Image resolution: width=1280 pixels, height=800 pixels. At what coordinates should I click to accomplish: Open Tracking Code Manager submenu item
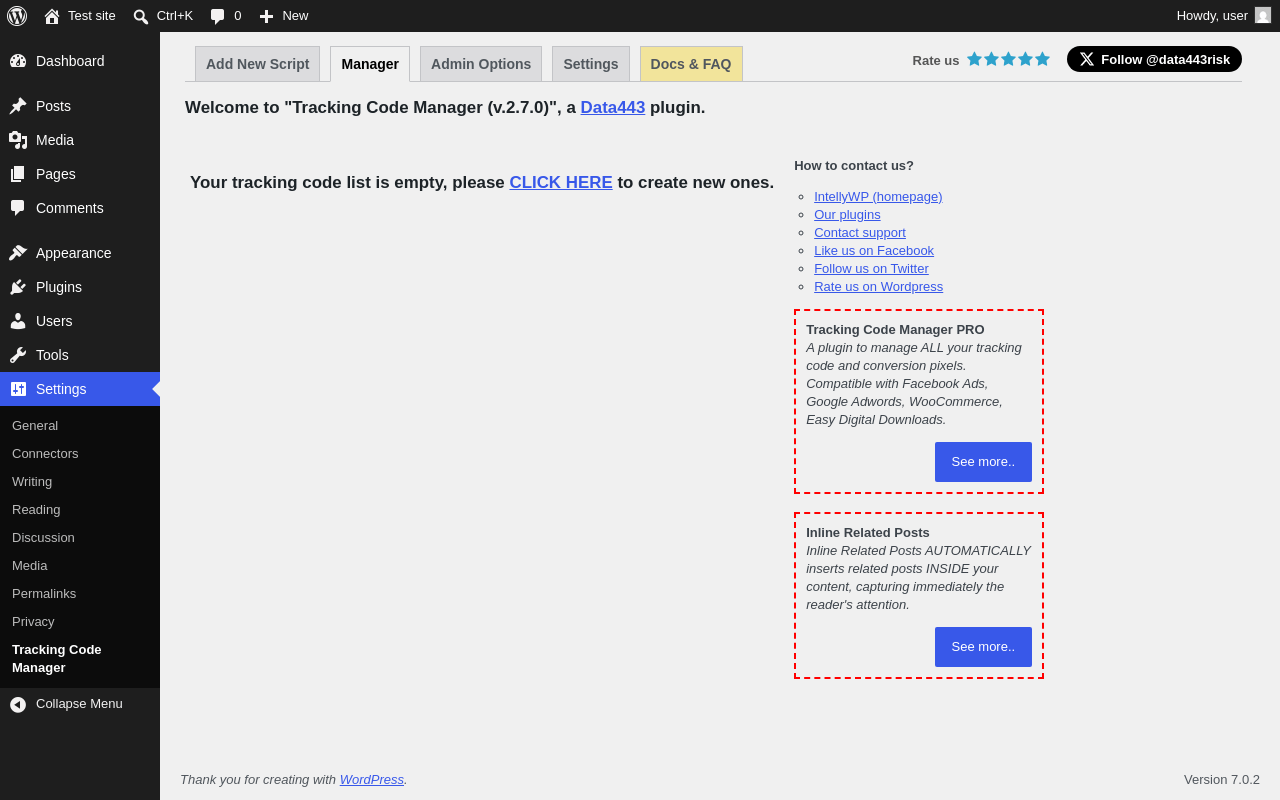80,659
